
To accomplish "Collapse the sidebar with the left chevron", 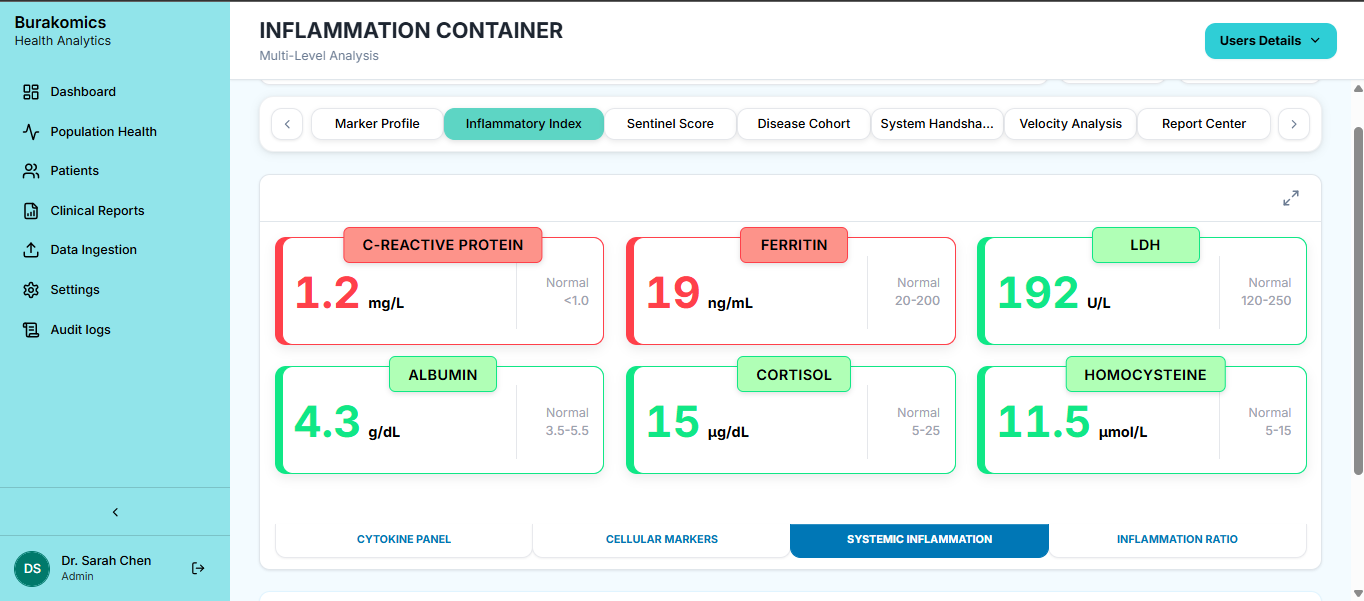I will click(x=115, y=512).
